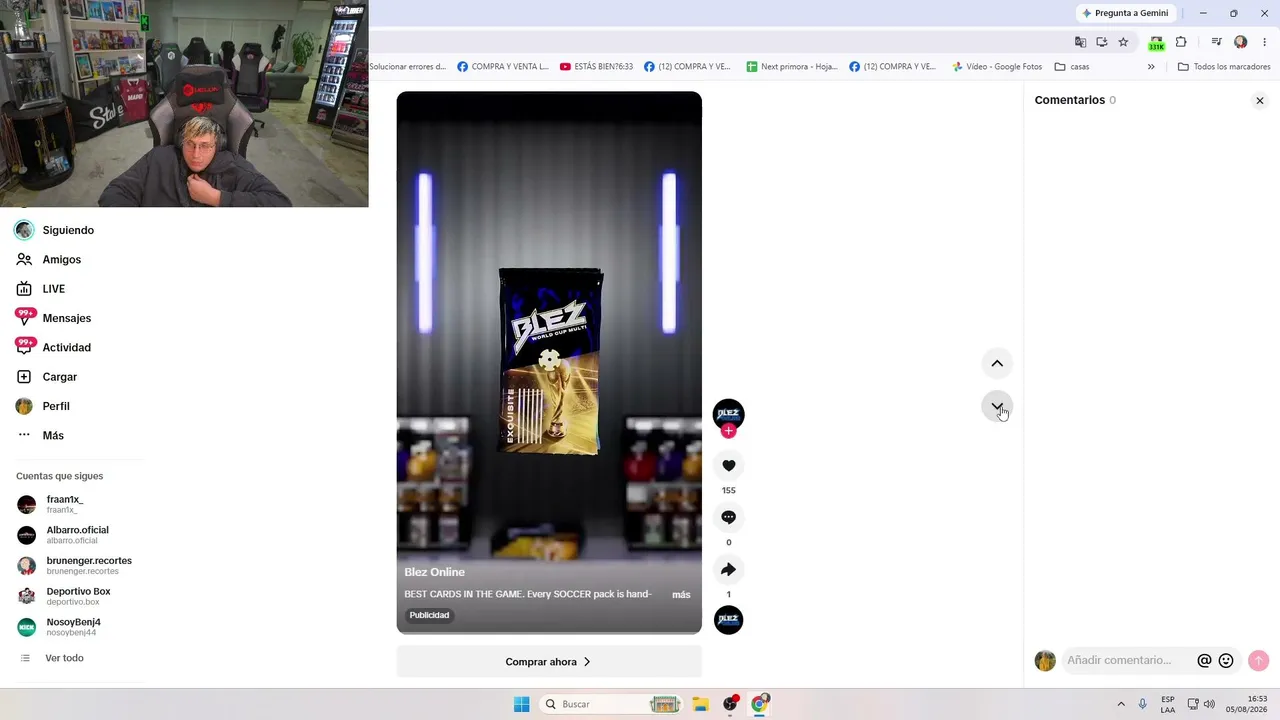Open the Blez profile avatar above the like button
Image resolution: width=1280 pixels, height=720 pixels.
[x=728, y=413]
